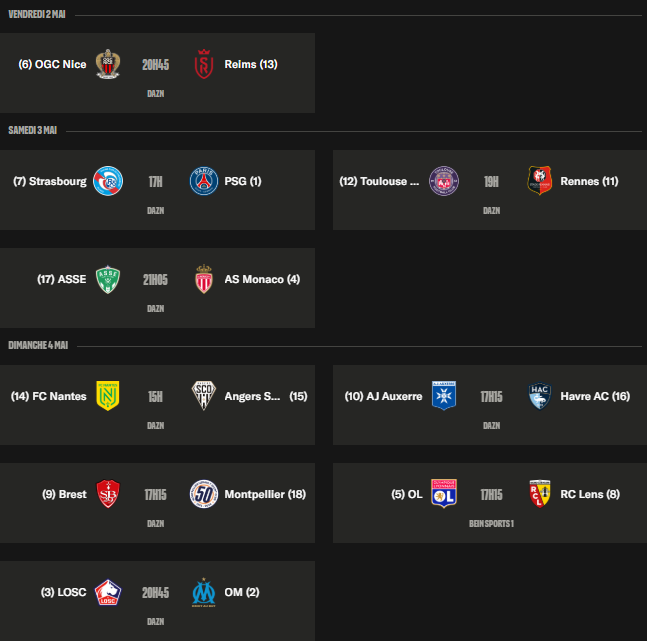Open the ASSE team name link

click(62, 279)
